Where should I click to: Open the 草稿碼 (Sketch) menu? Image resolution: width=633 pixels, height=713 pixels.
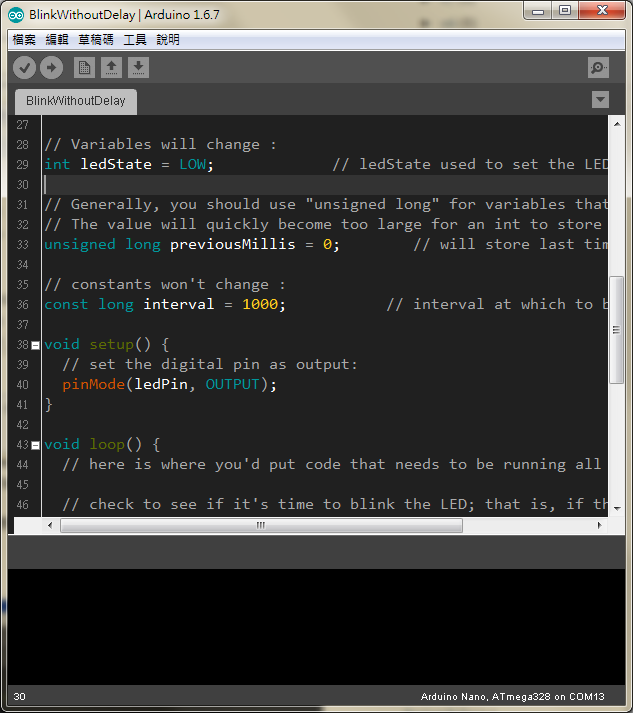click(x=95, y=40)
